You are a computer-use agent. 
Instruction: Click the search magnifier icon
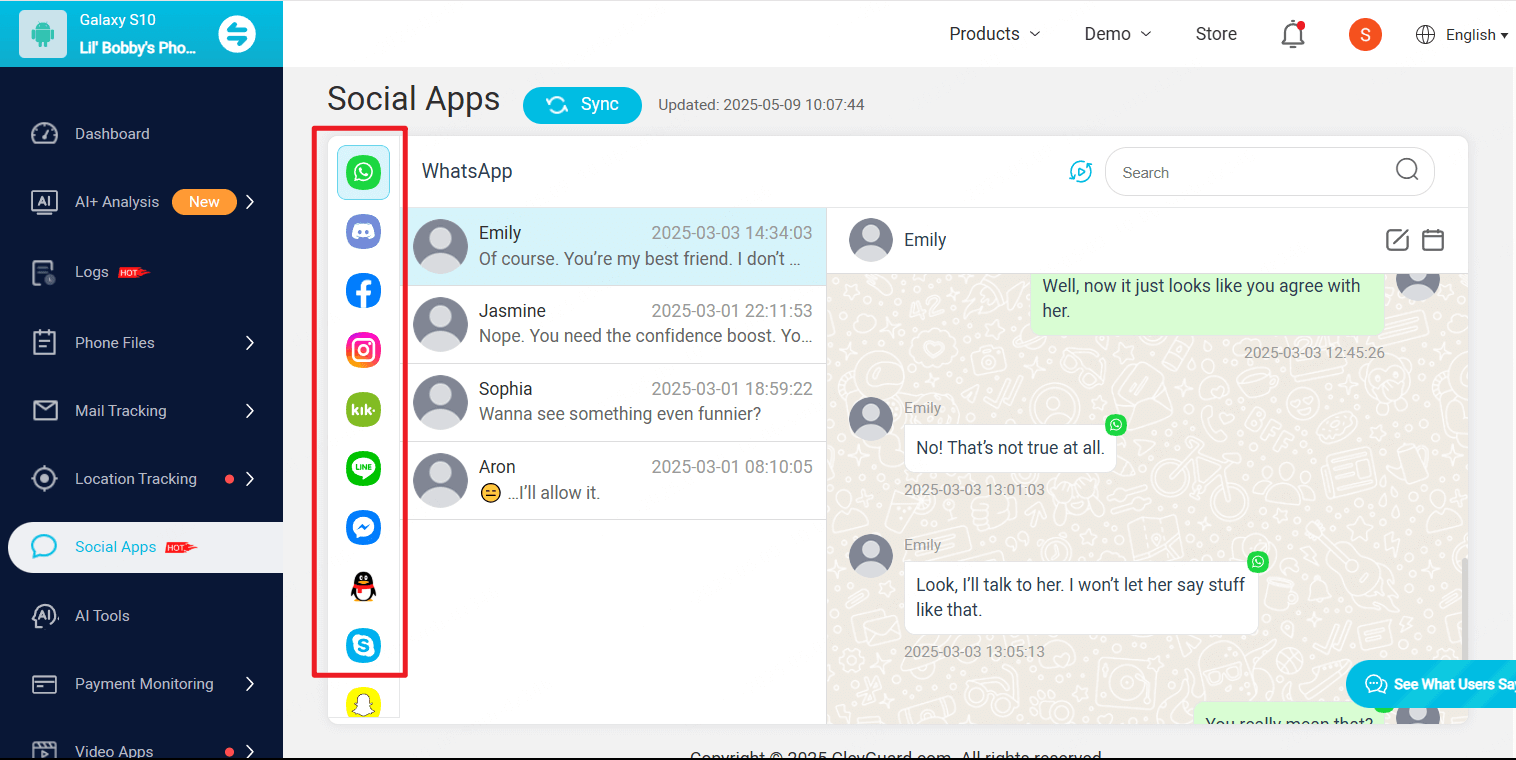[x=1407, y=170]
